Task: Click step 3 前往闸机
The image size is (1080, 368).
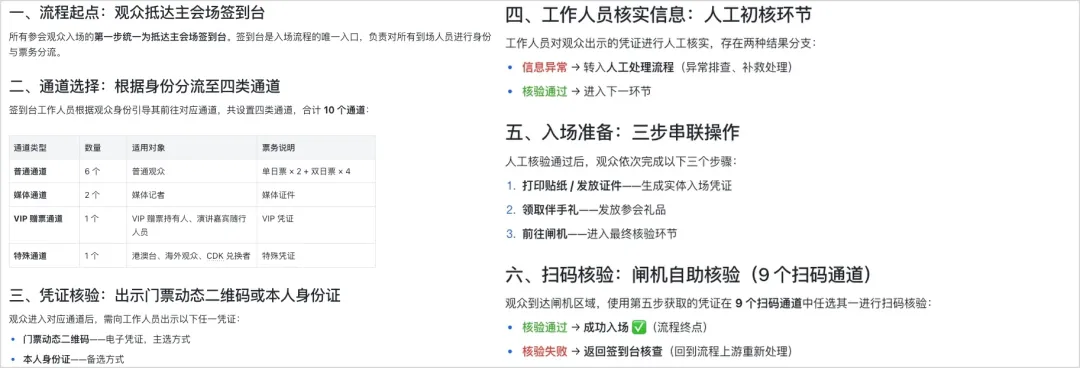Action: click(600, 234)
